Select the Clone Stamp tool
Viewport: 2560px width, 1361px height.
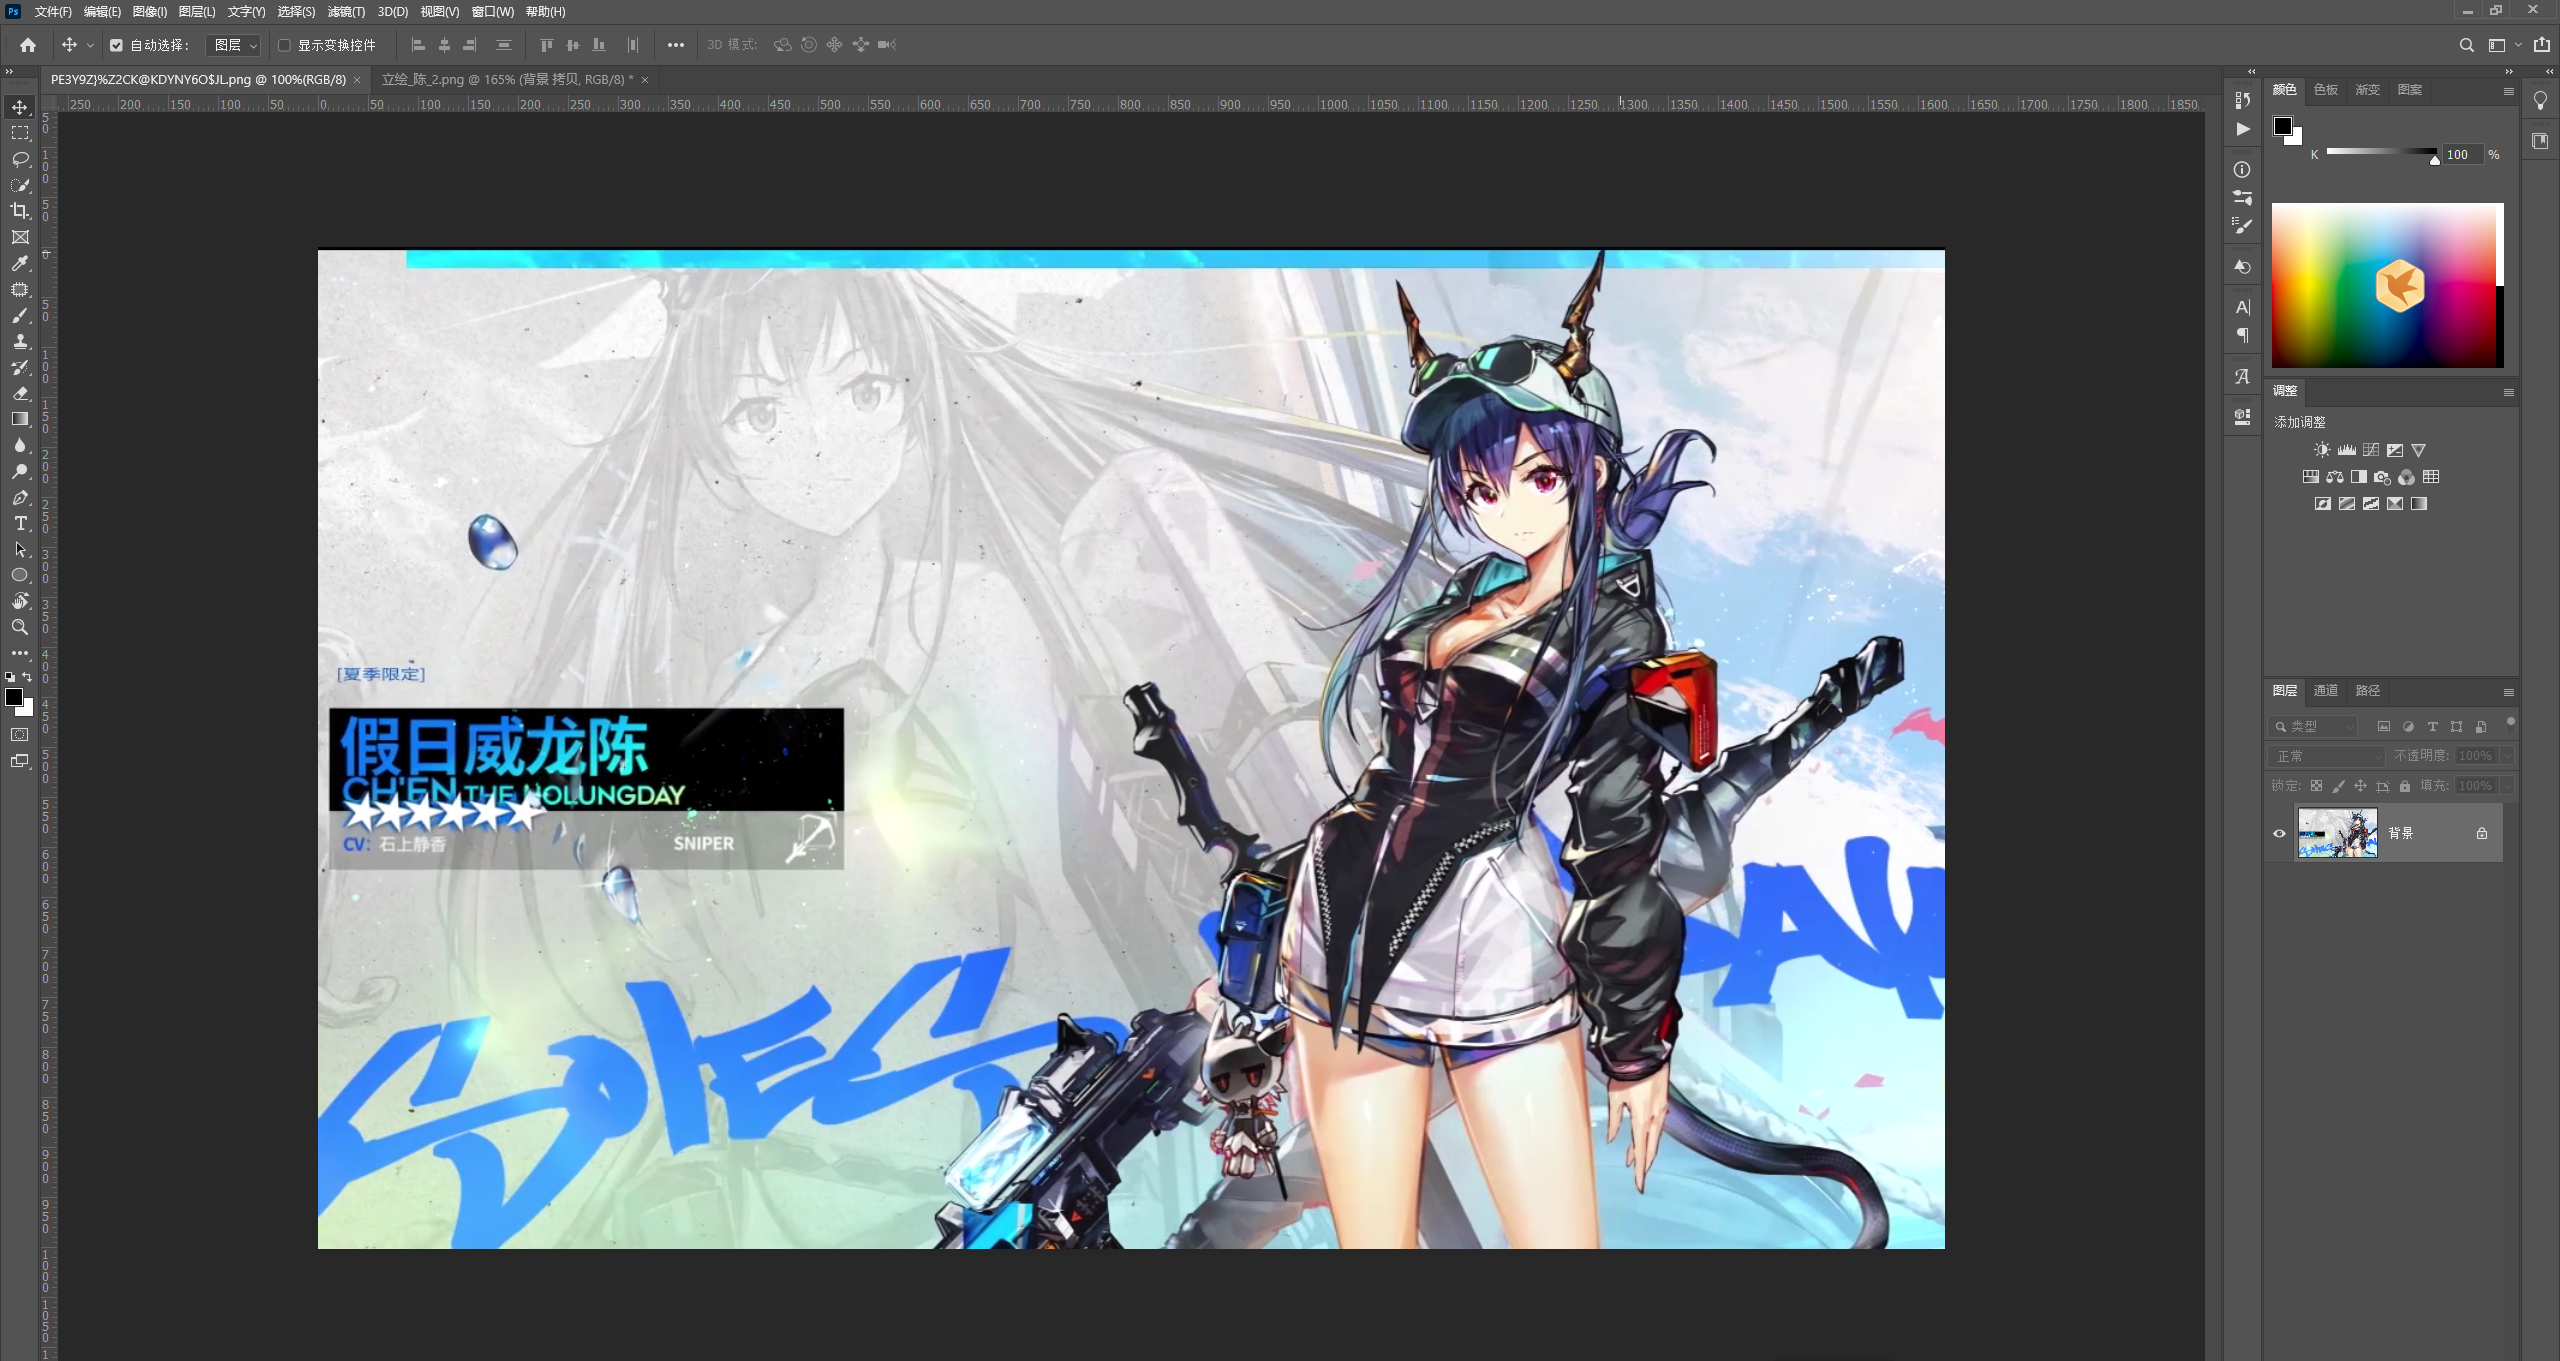20,341
